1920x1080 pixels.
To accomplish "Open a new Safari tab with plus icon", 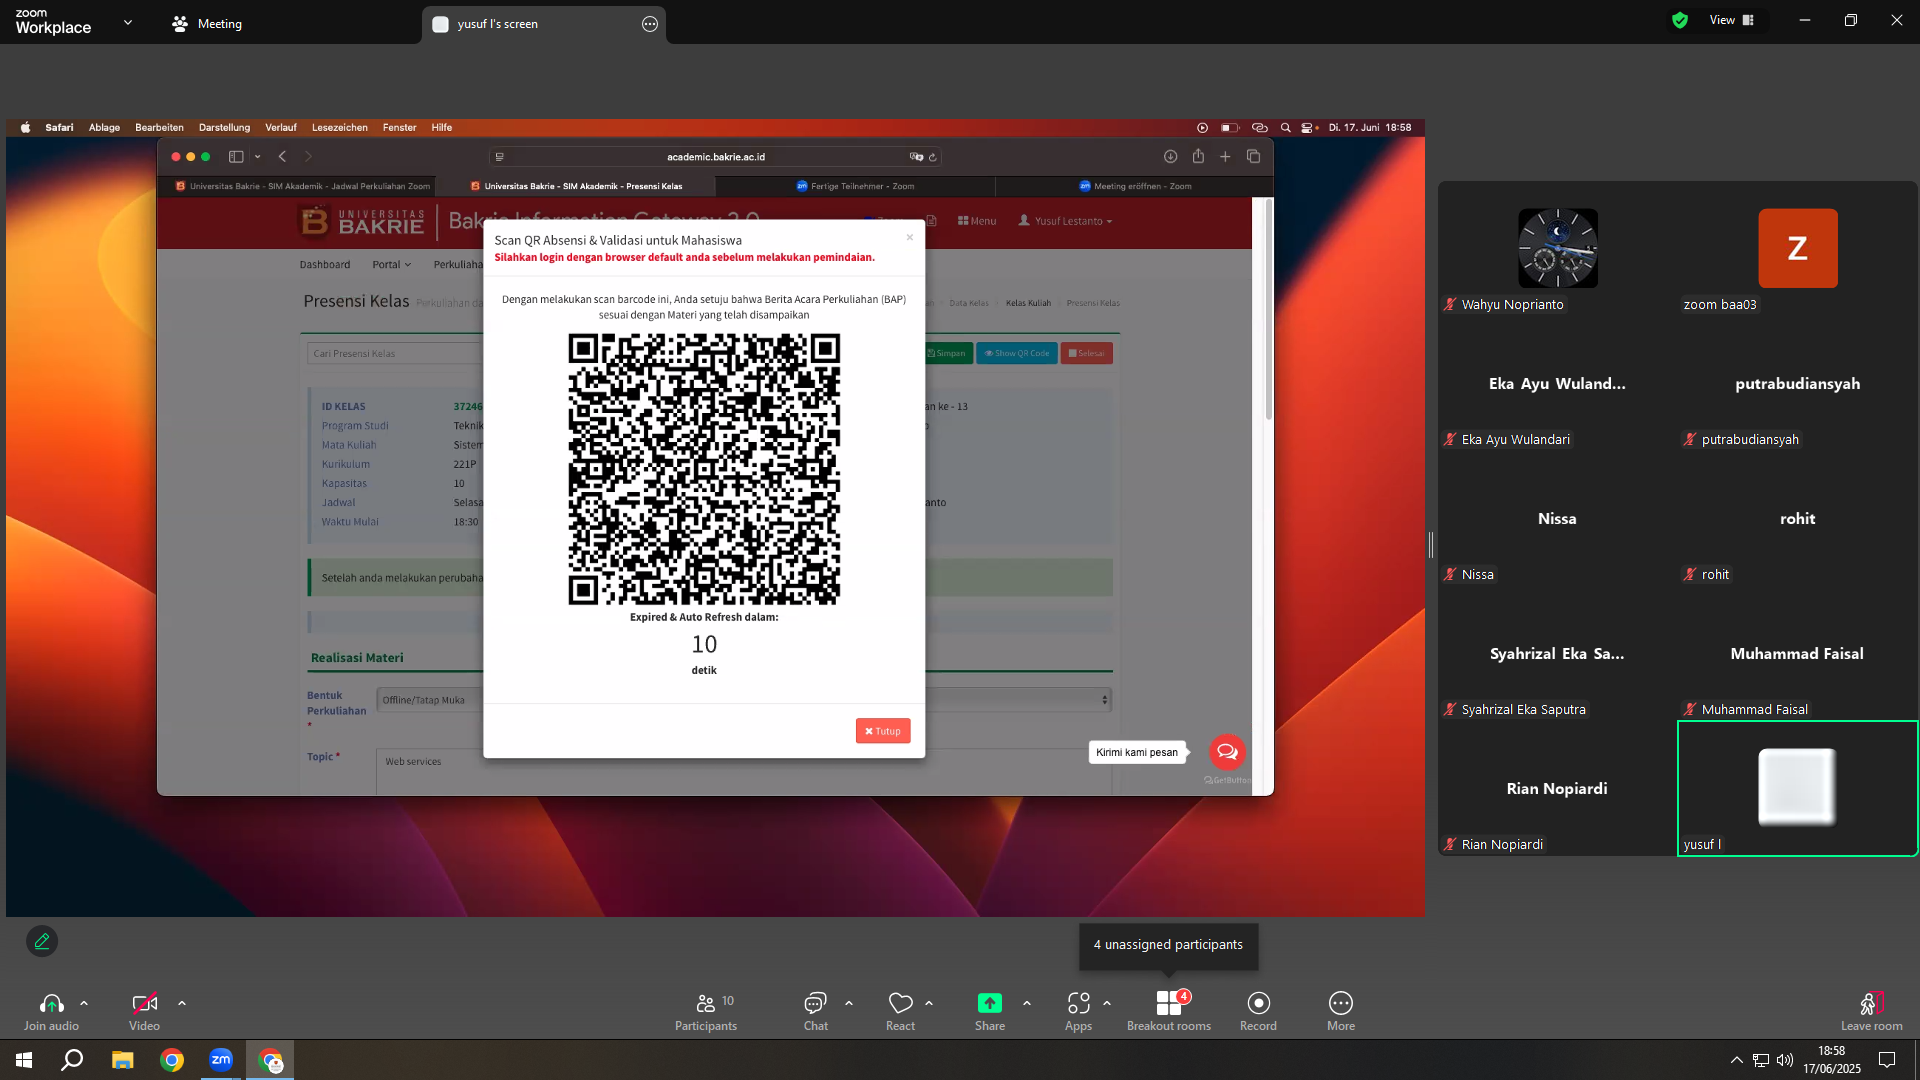I will point(1225,157).
